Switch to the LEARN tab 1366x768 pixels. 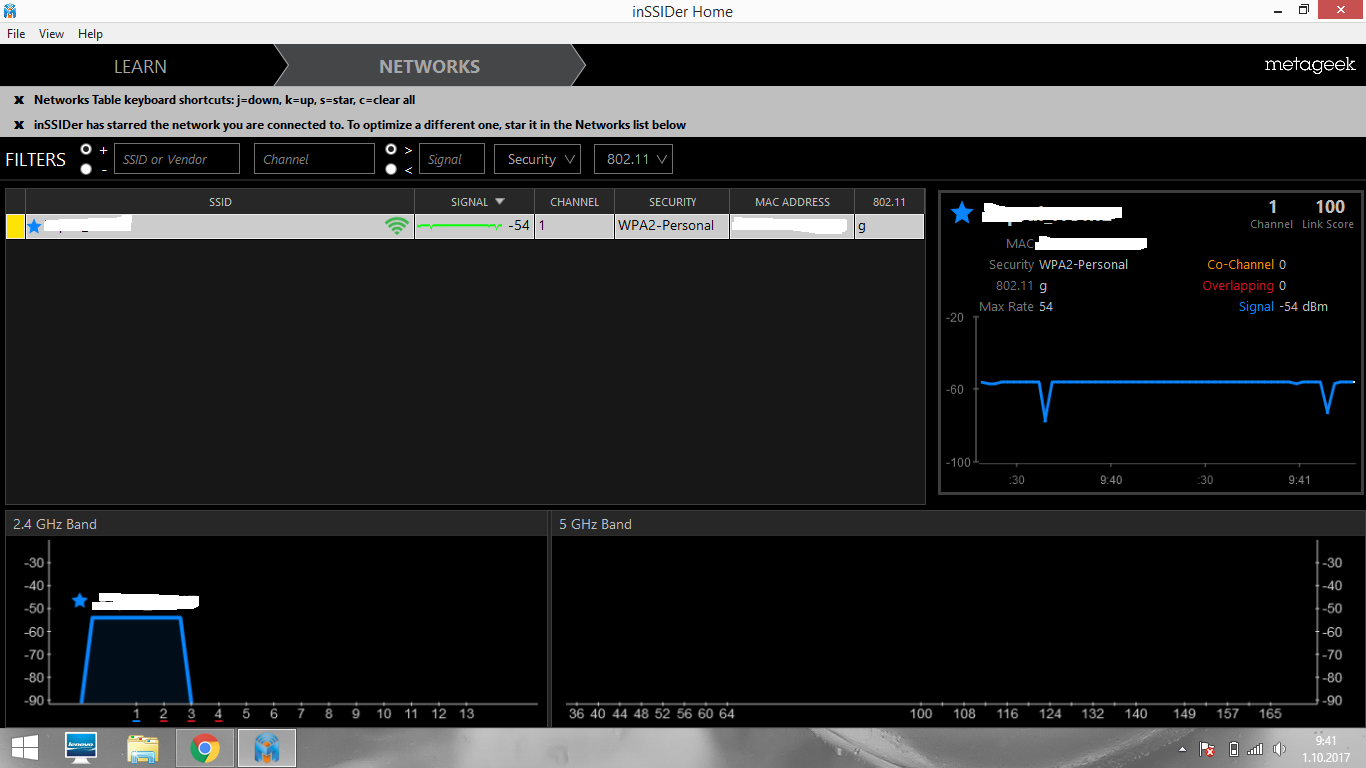pyautogui.click(x=140, y=66)
